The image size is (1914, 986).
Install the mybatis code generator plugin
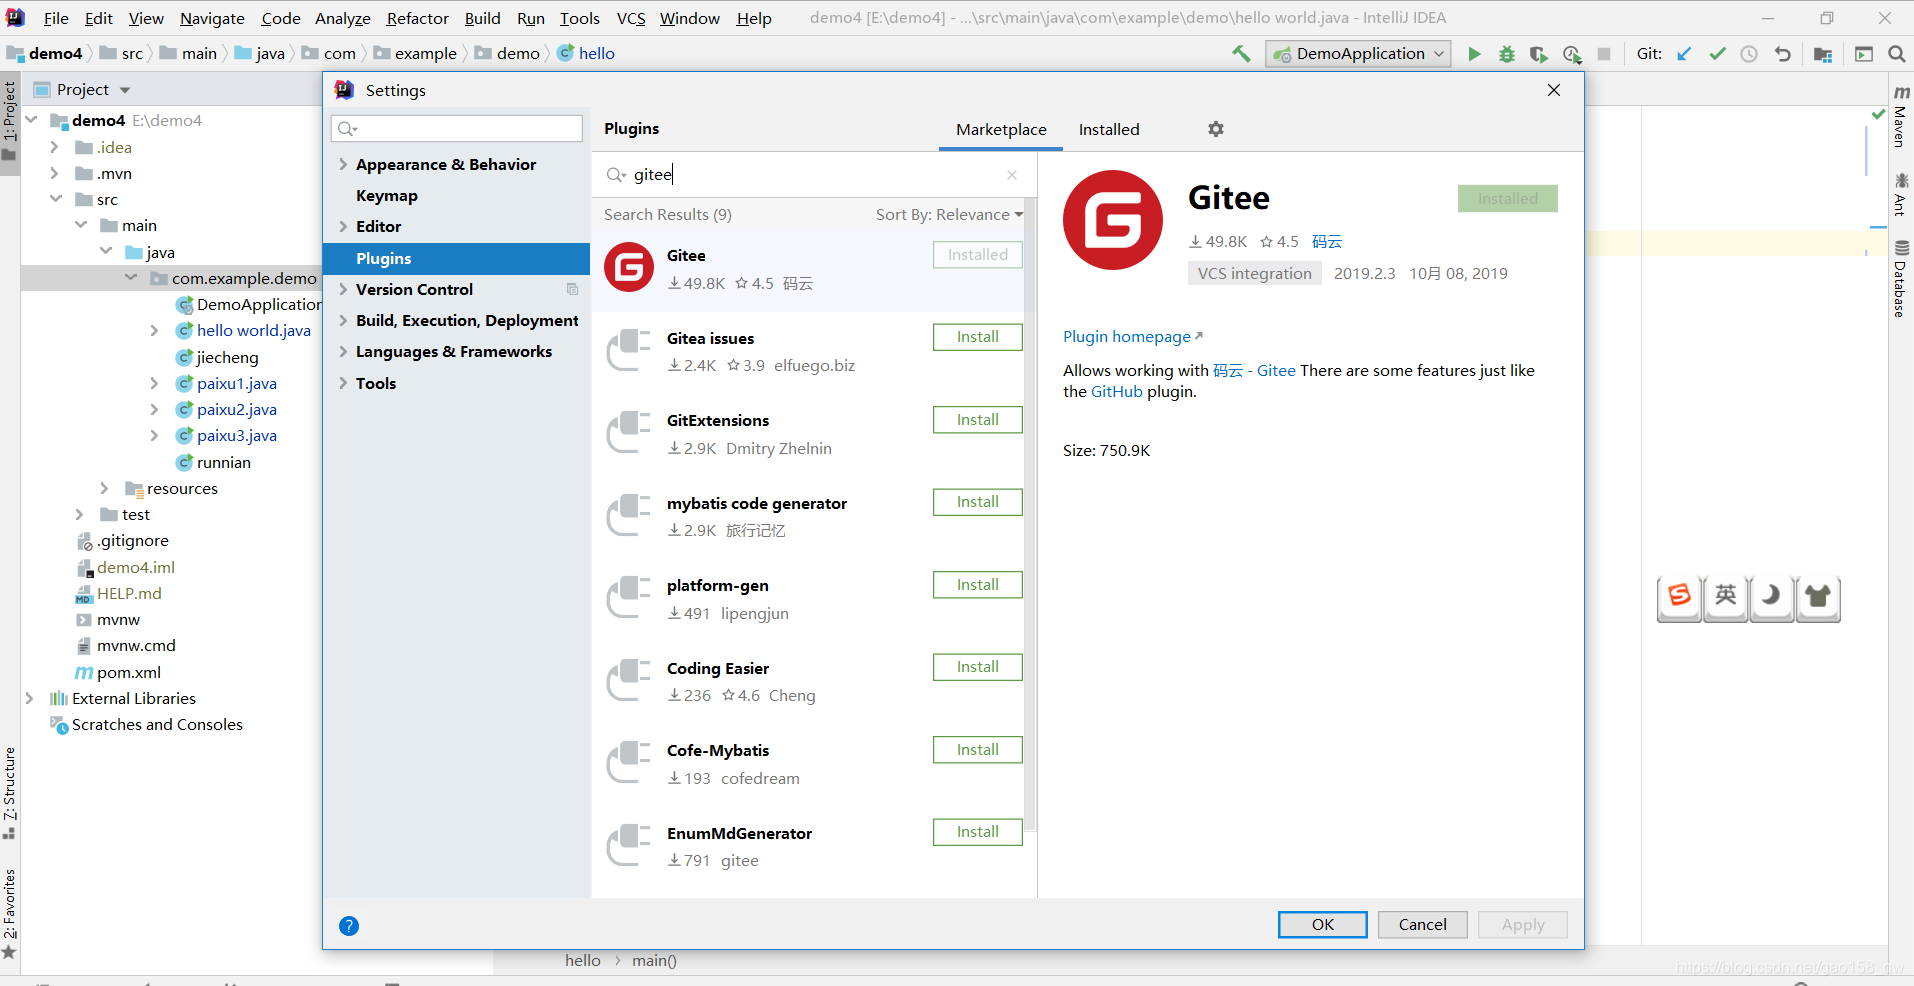(x=978, y=502)
